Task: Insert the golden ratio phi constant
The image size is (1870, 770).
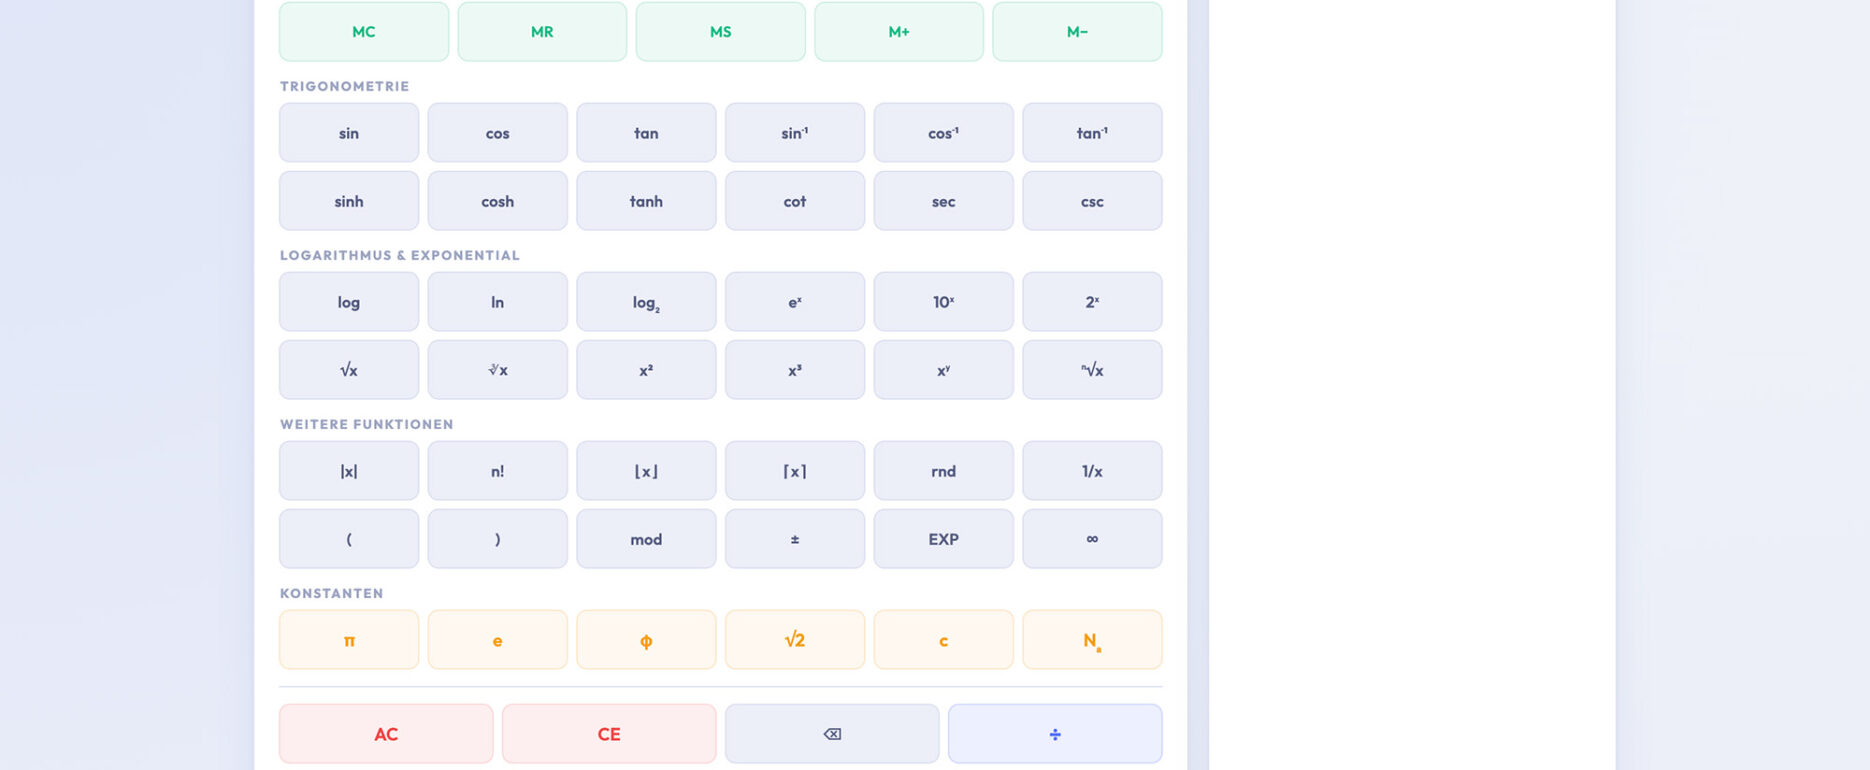Action: pos(646,640)
